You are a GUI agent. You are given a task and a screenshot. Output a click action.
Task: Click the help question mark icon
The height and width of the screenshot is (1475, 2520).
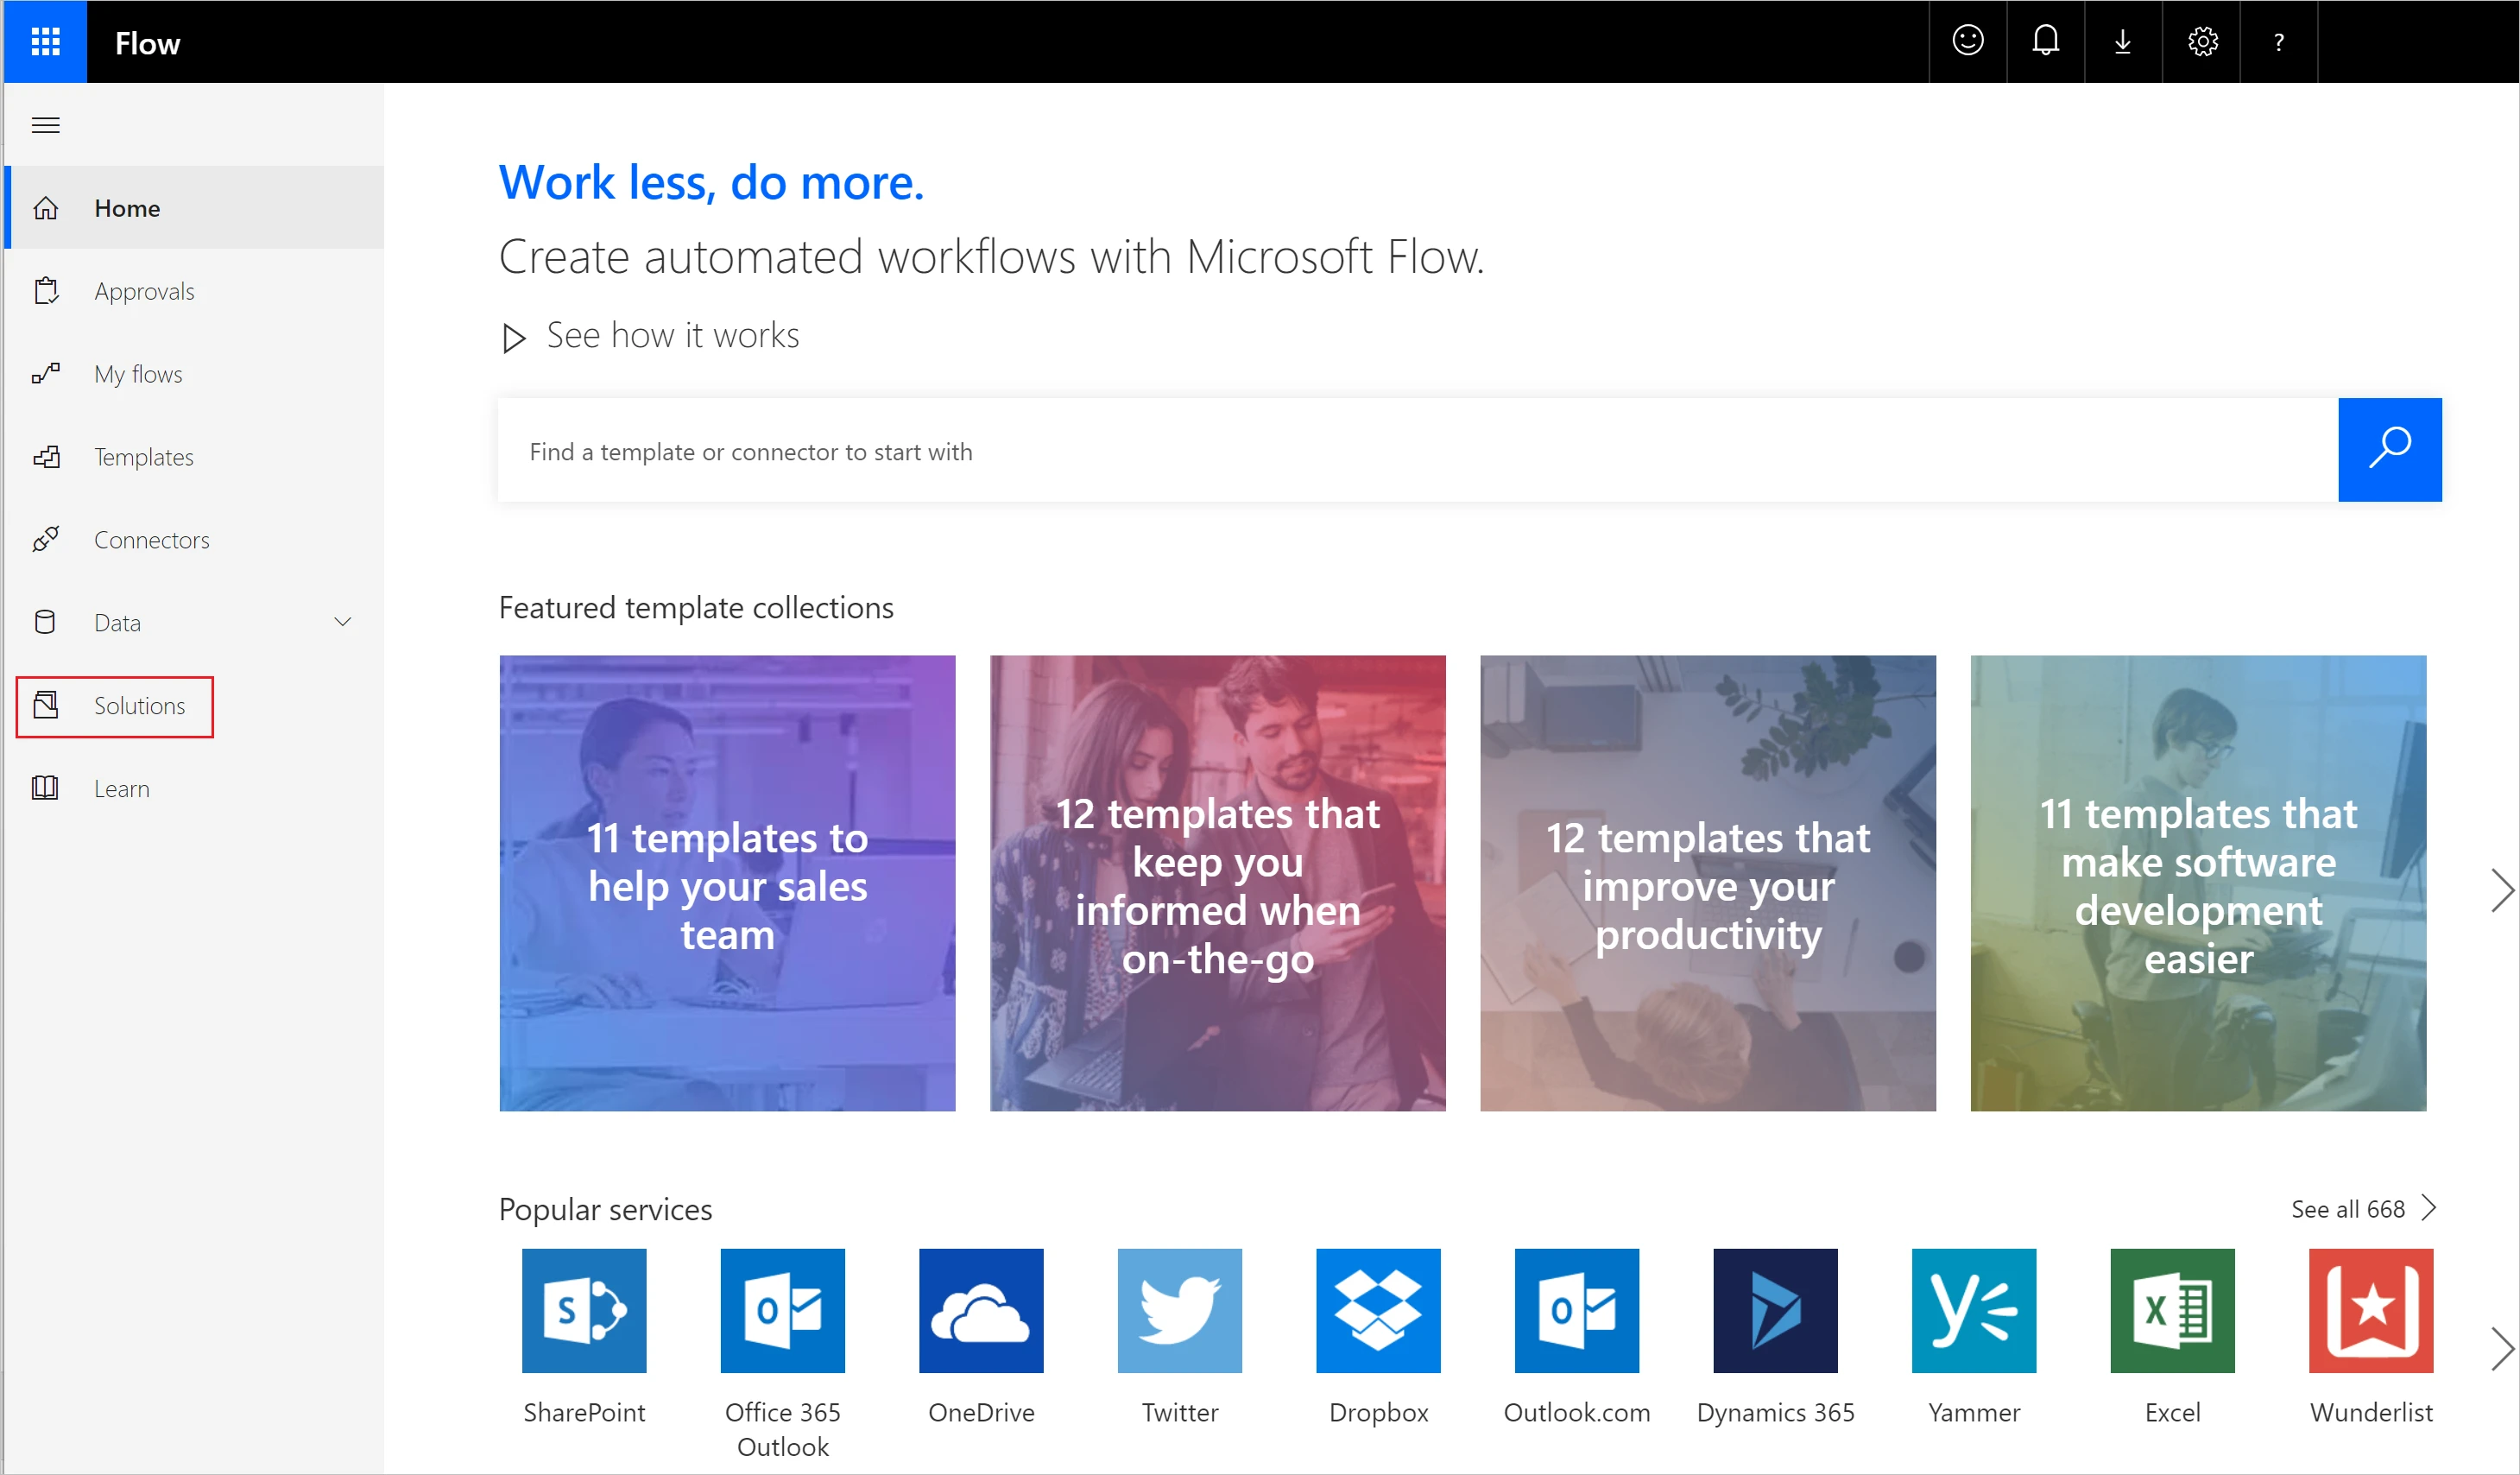coord(2278,42)
